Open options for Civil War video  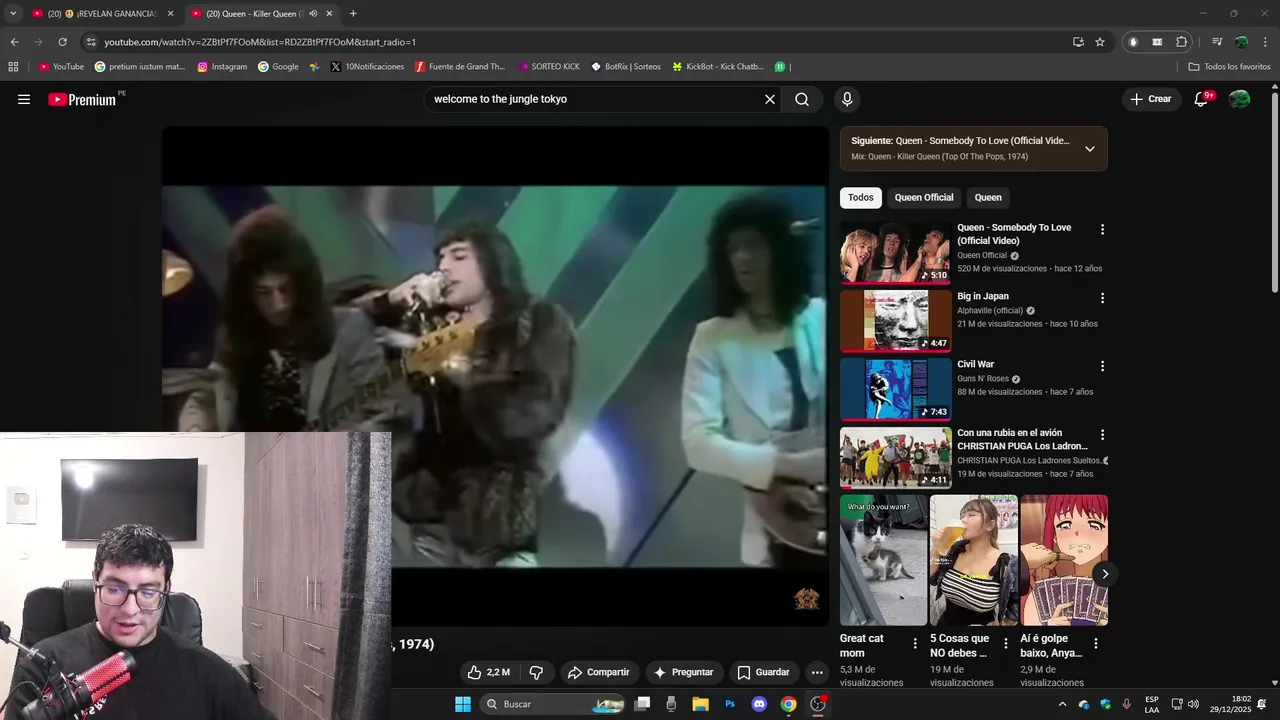click(x=1102, y=366)
